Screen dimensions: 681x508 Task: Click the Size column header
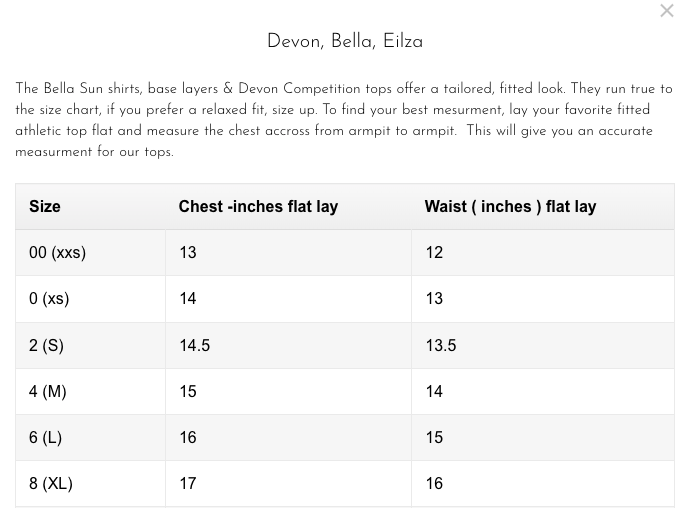coord(45,207)
